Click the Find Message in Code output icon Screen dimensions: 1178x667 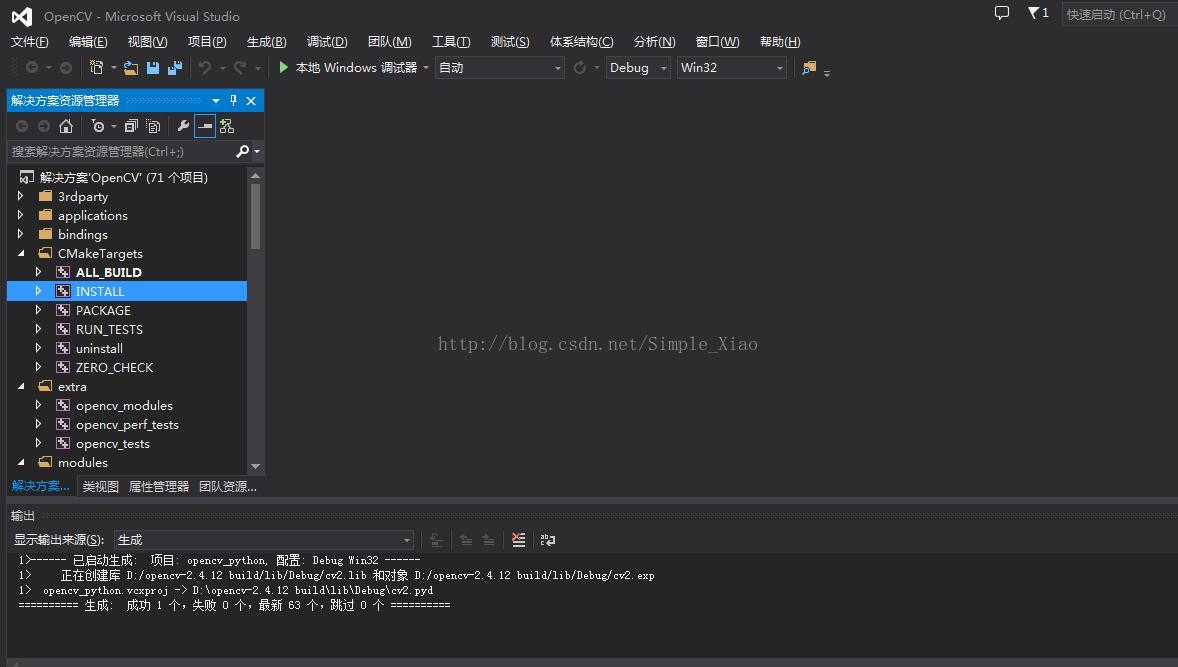[436, 539]
